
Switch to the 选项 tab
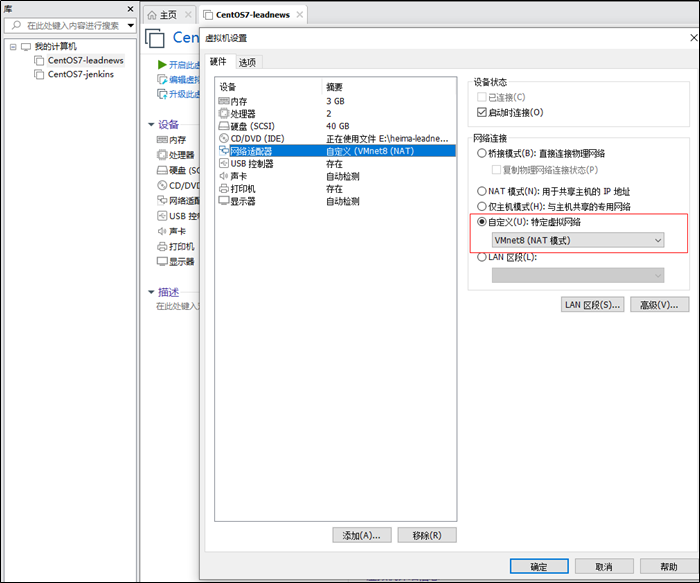tap(247, 62)
